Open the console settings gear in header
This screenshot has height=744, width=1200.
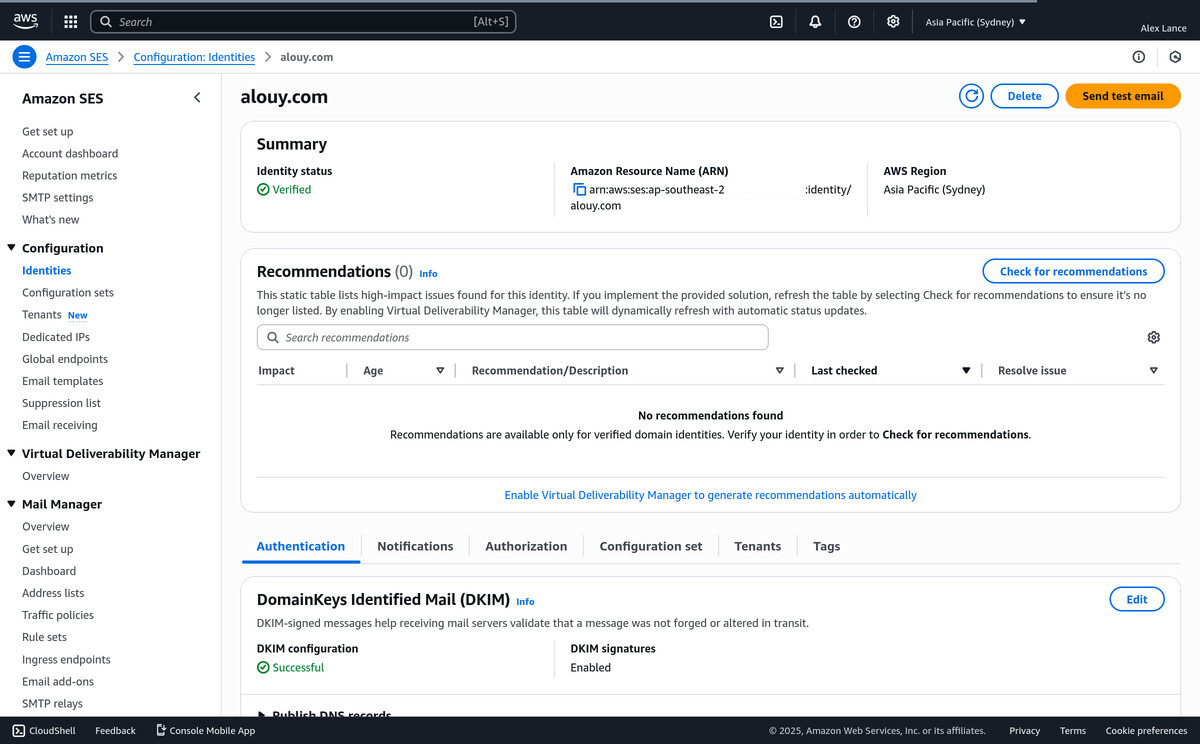893,21
